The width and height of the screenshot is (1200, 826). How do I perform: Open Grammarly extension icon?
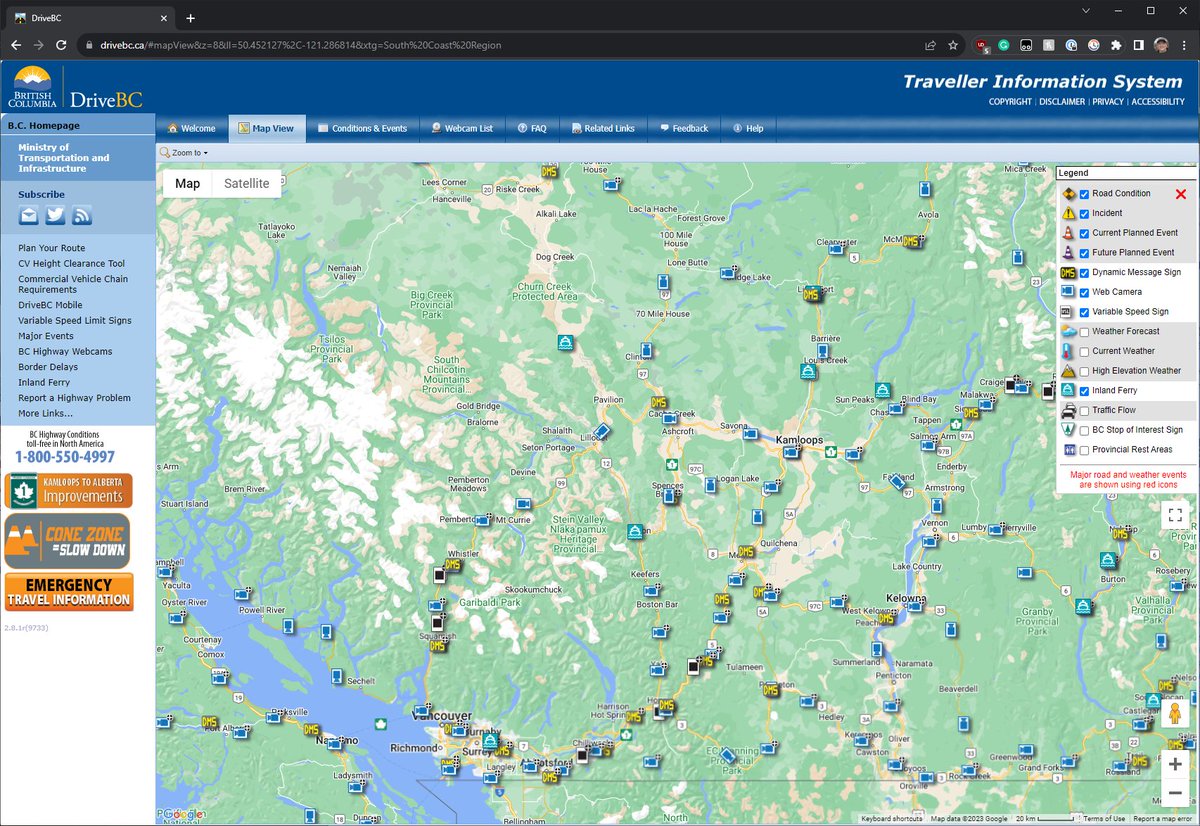pos(1004,45)
